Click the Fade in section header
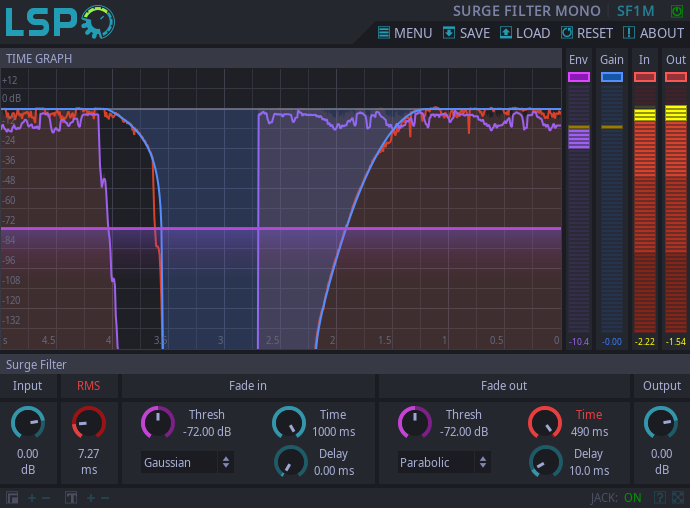This screenshot has width=690, height=508. [248, 386]
